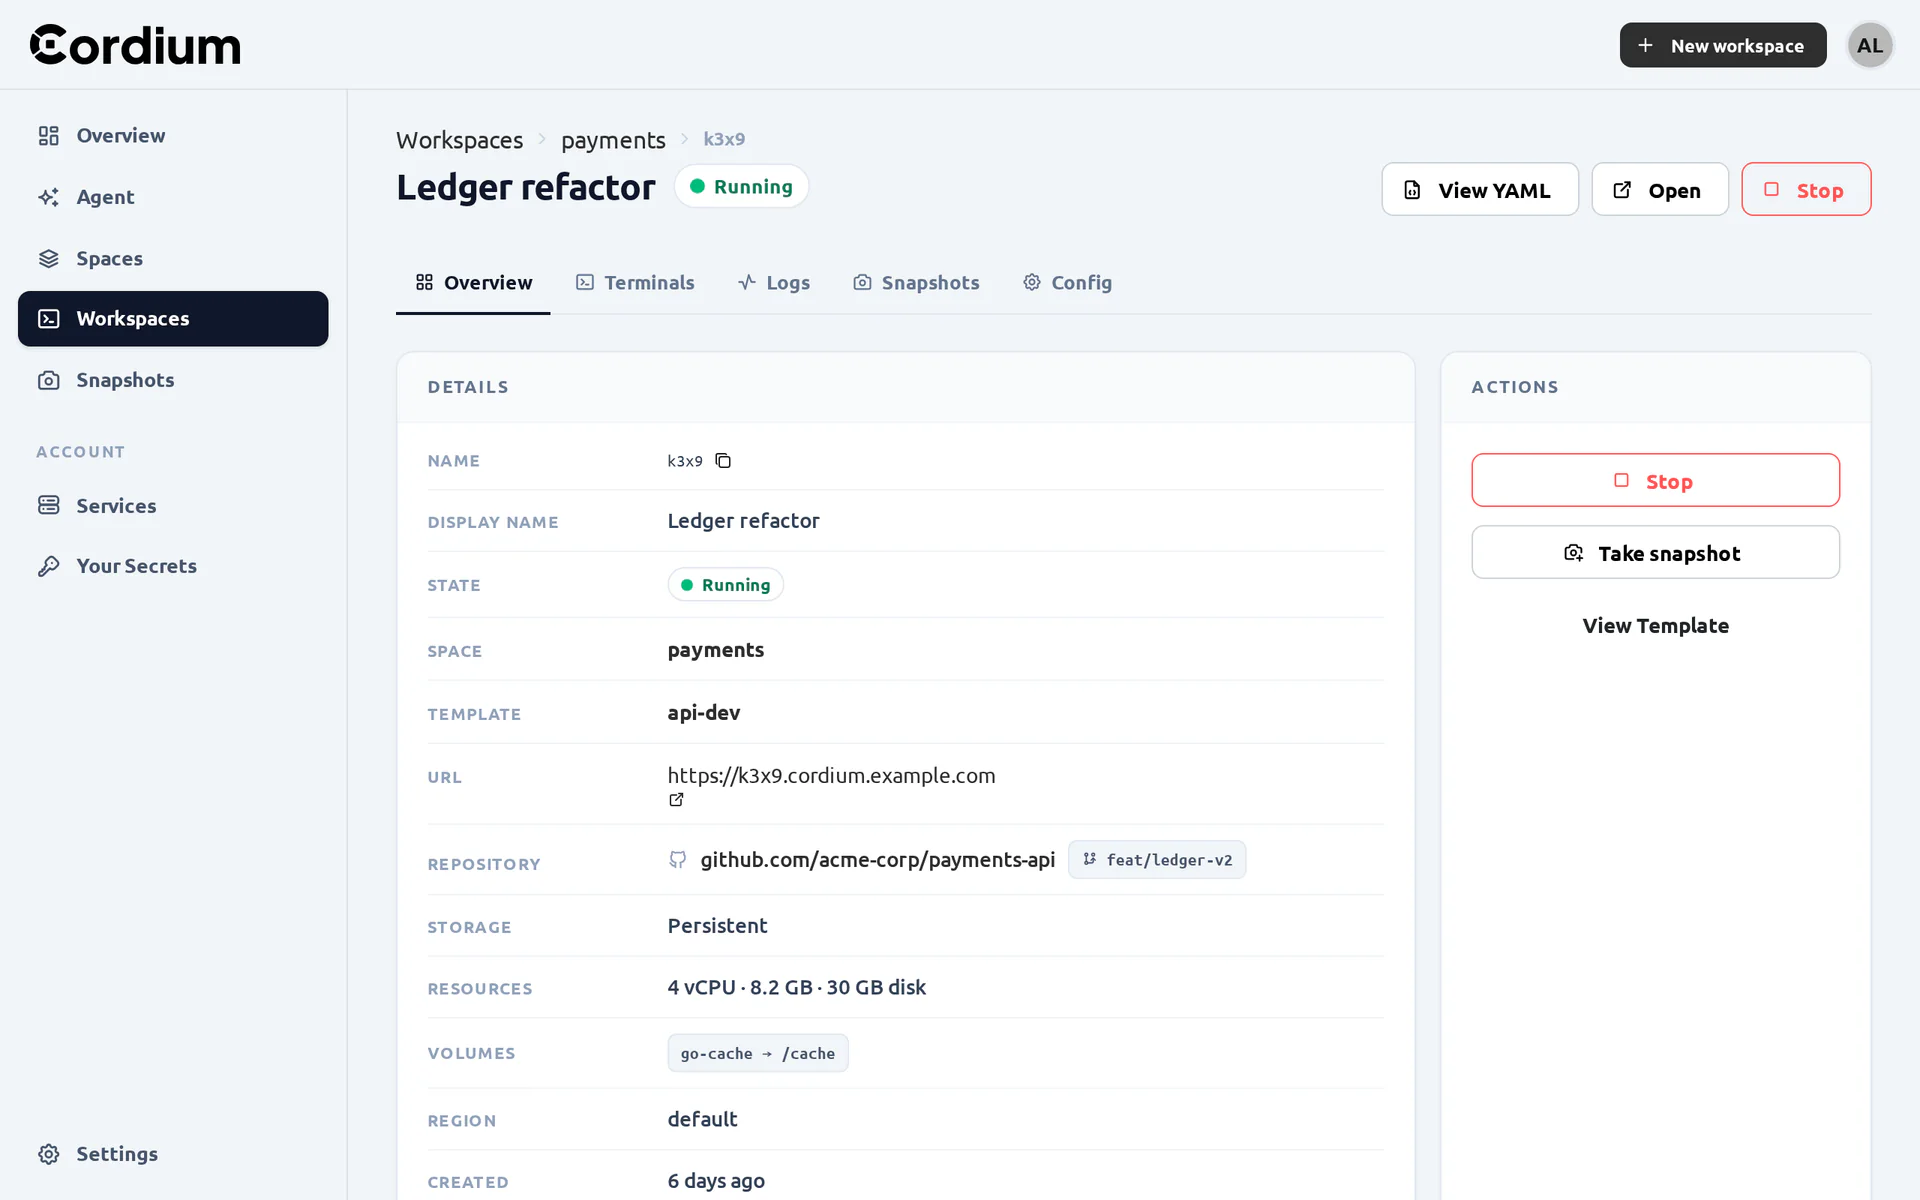Open Your Secrets page
This screenshot has height=1200, width=1920.
[173, 566]
